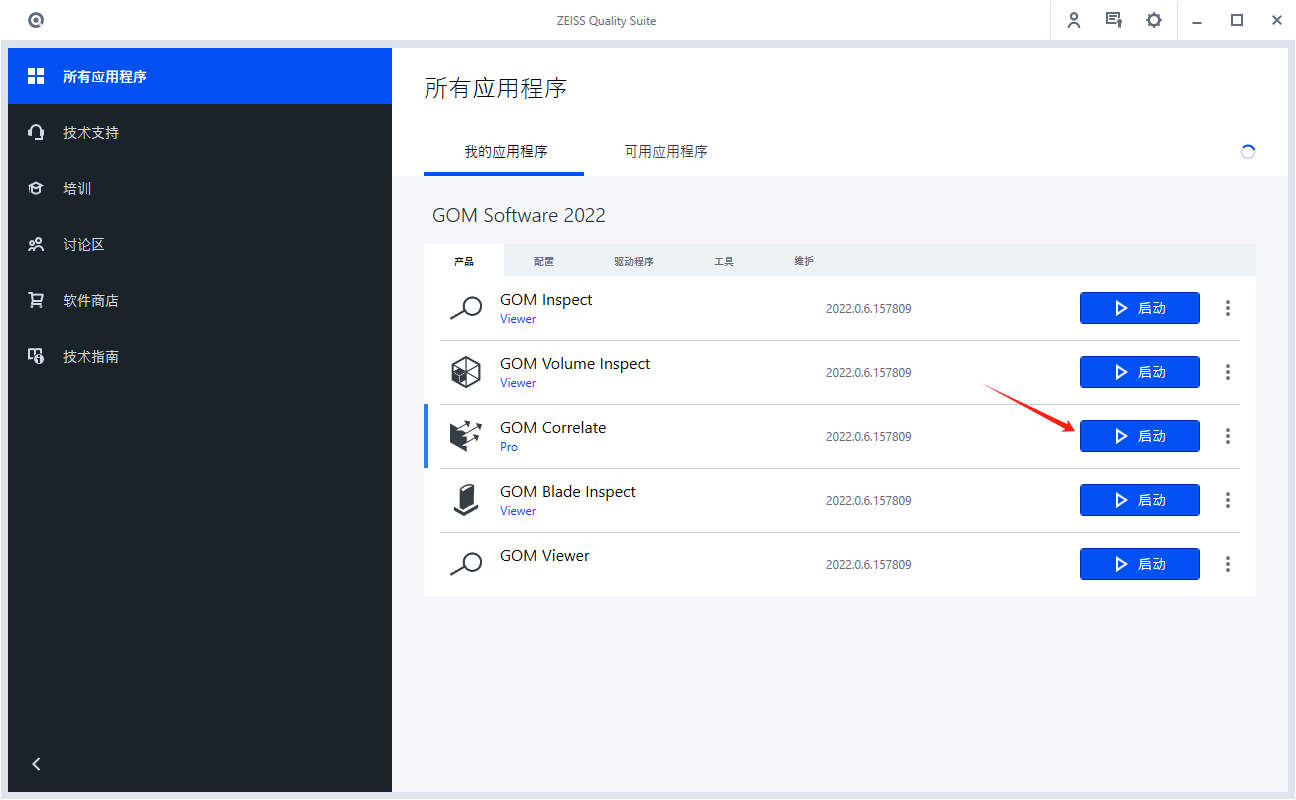Launch GOM Correlate with its 启动 button
1296x800 pixels.
pyautogui.click(x=1139, y=436)
